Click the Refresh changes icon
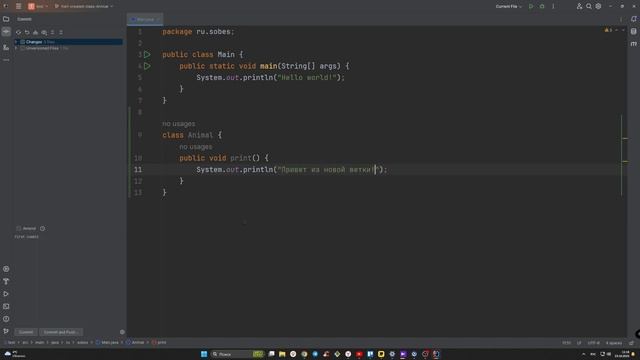 [18, 32]
